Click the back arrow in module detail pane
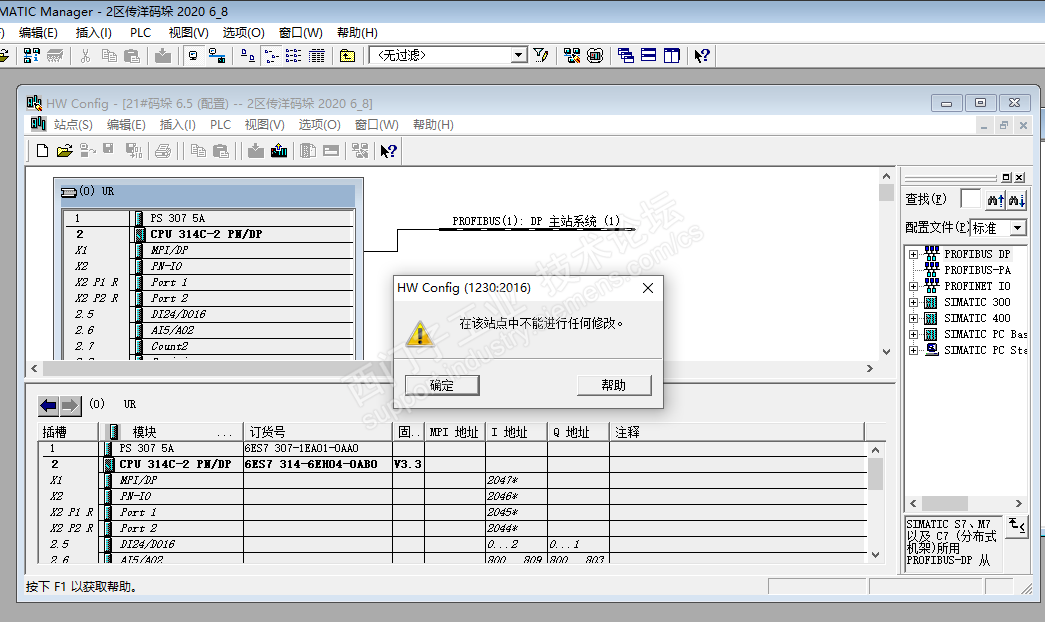 pos(48,405)
